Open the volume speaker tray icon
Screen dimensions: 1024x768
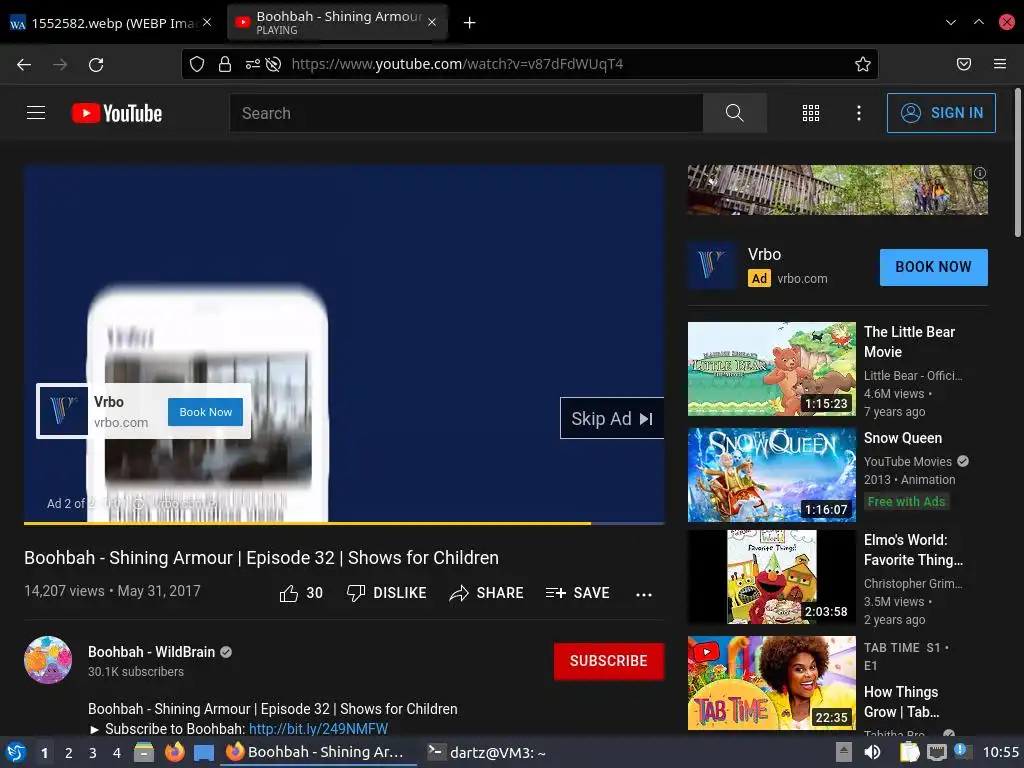click(872, 752)
